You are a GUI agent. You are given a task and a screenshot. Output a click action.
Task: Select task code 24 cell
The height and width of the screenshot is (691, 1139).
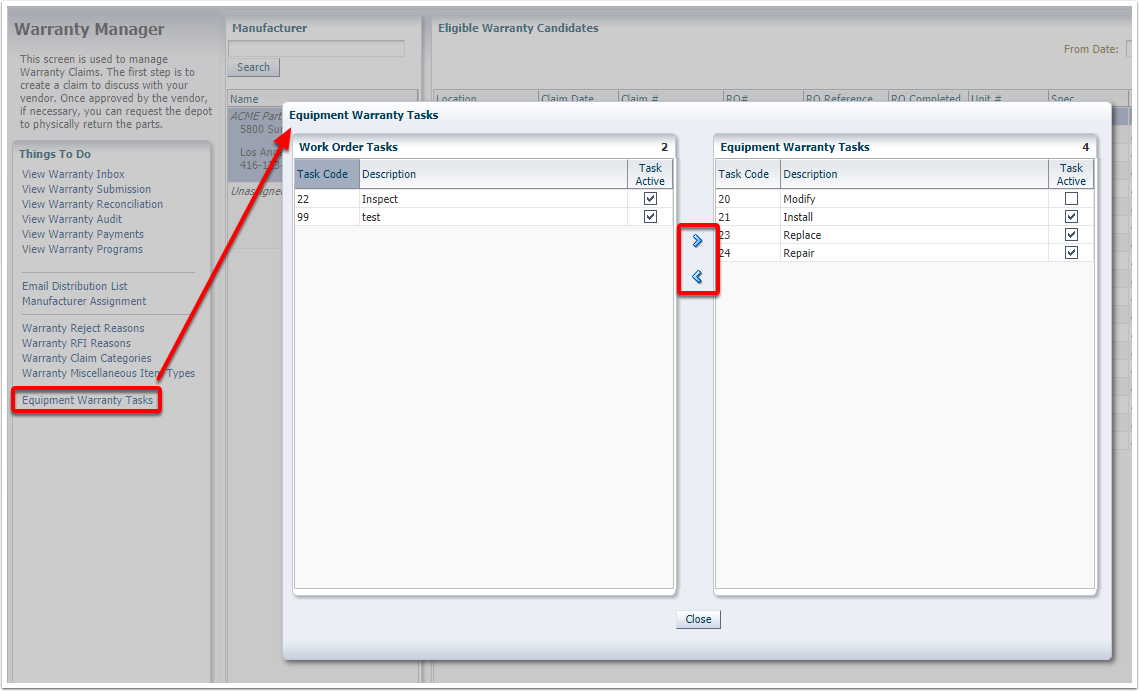tap(748, 254)
